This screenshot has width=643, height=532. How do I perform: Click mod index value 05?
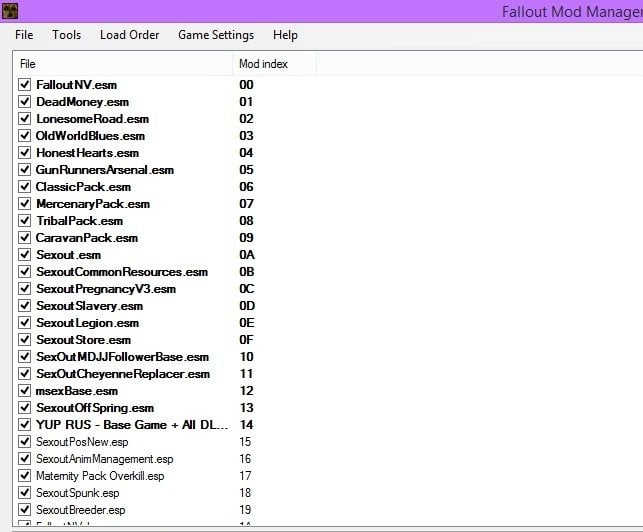(246, 170)
